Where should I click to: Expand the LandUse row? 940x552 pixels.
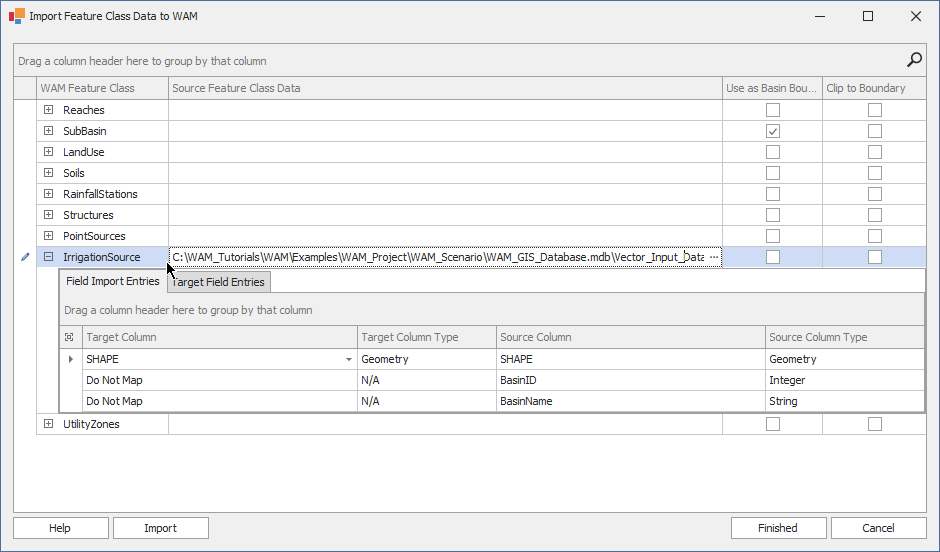49,152
